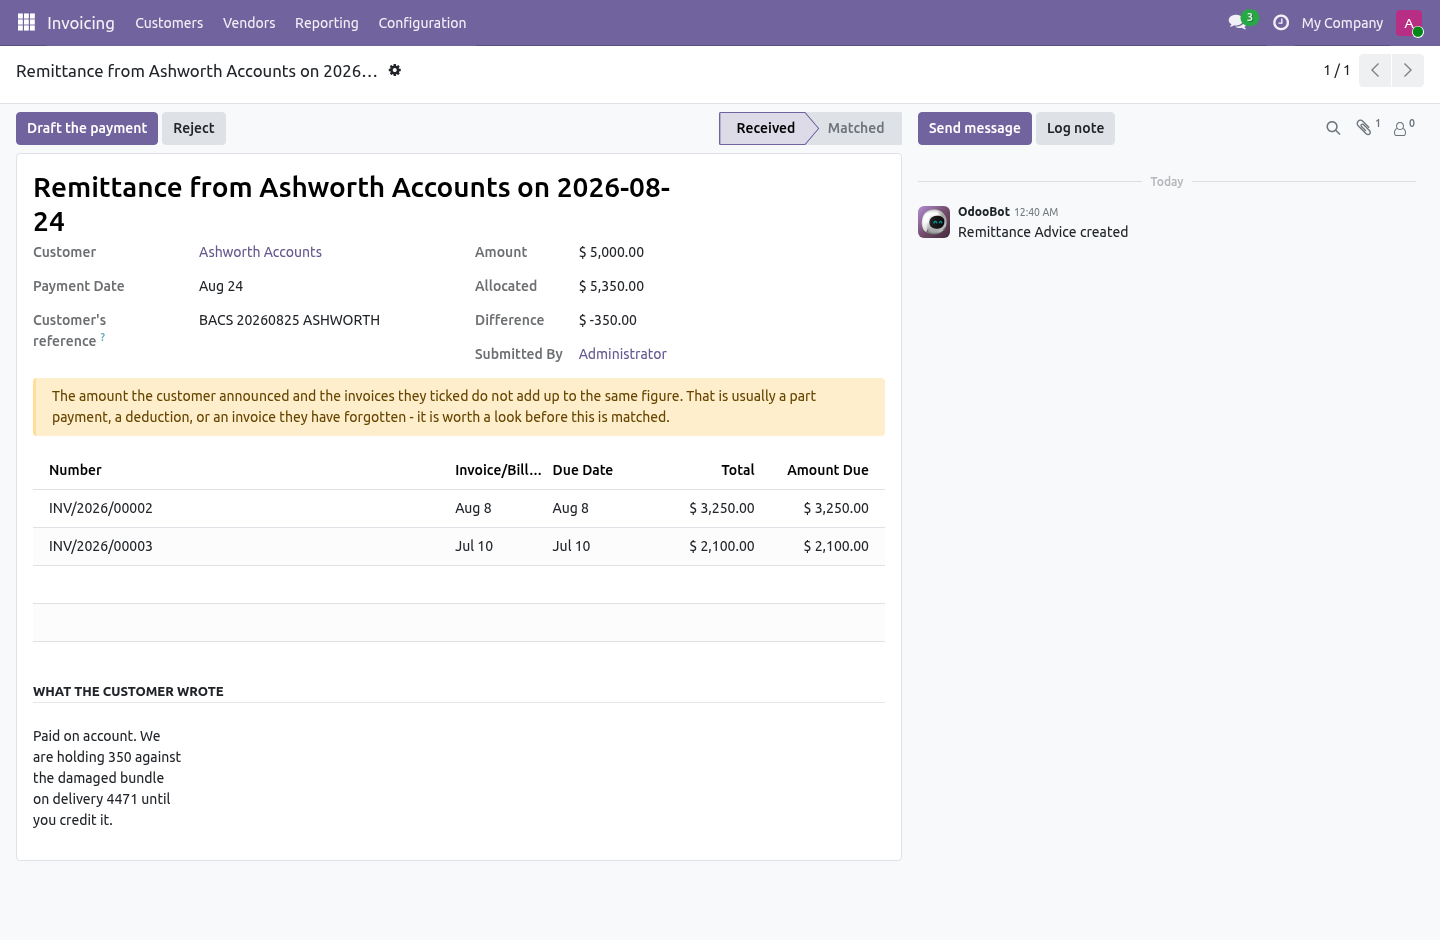Open the apps grid menu icon
This screenshot has width=1440, height=940.
[x=26, y=22]
